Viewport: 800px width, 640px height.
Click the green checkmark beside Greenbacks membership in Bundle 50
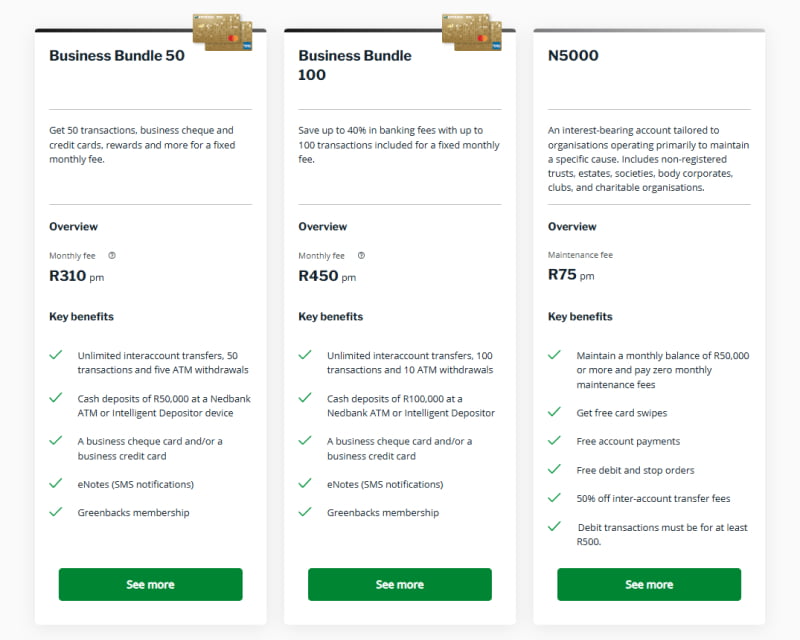click(56, 511)
